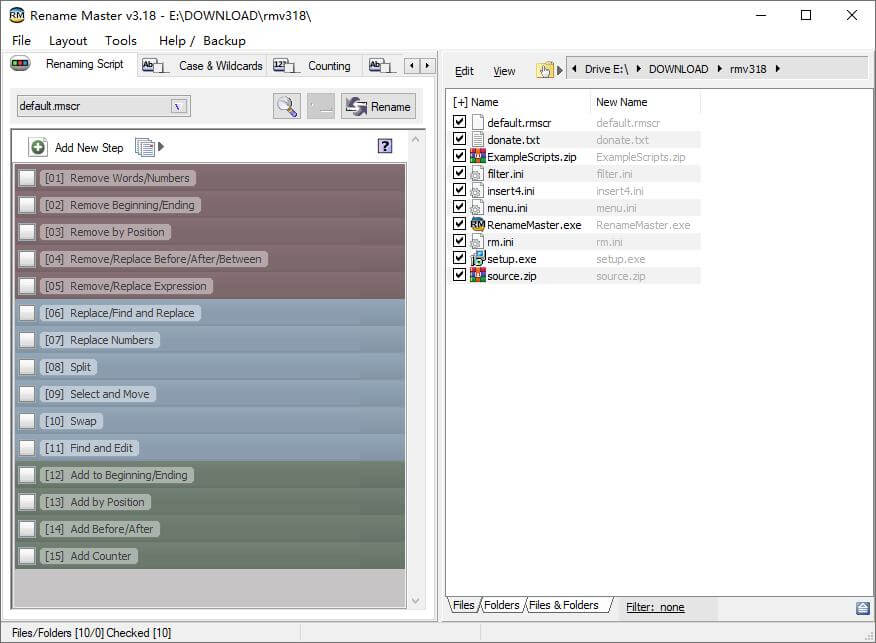Expand the arrow after rmv318 in path

(777, 69)
